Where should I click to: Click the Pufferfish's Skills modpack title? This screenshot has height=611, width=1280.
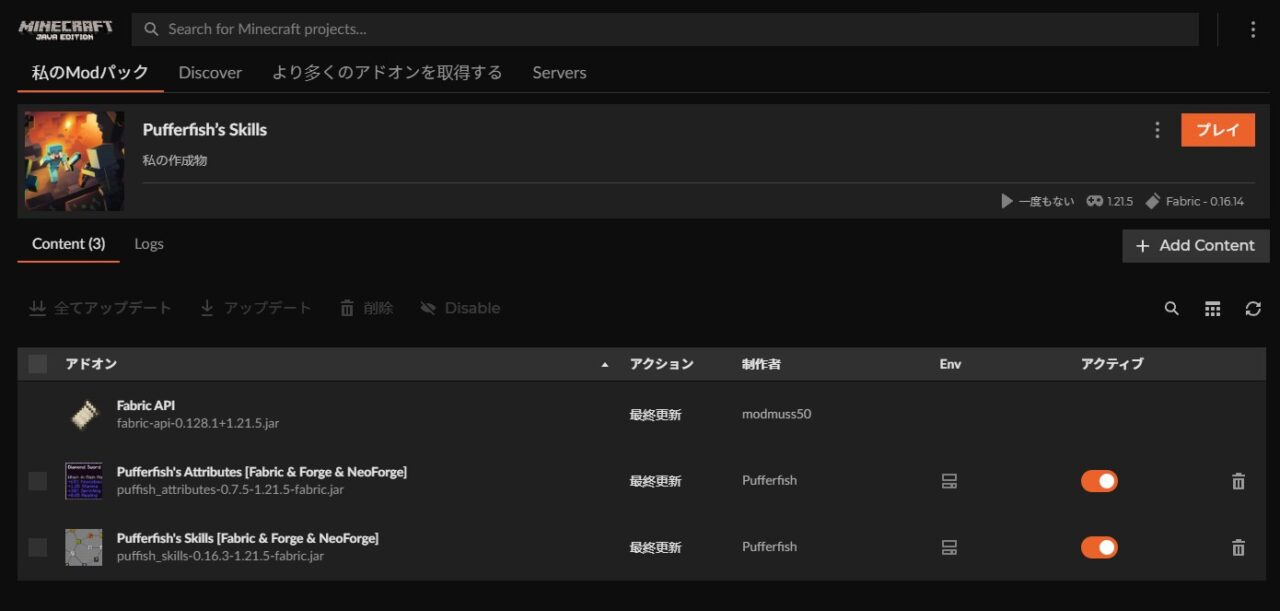(x=205, y=130)
